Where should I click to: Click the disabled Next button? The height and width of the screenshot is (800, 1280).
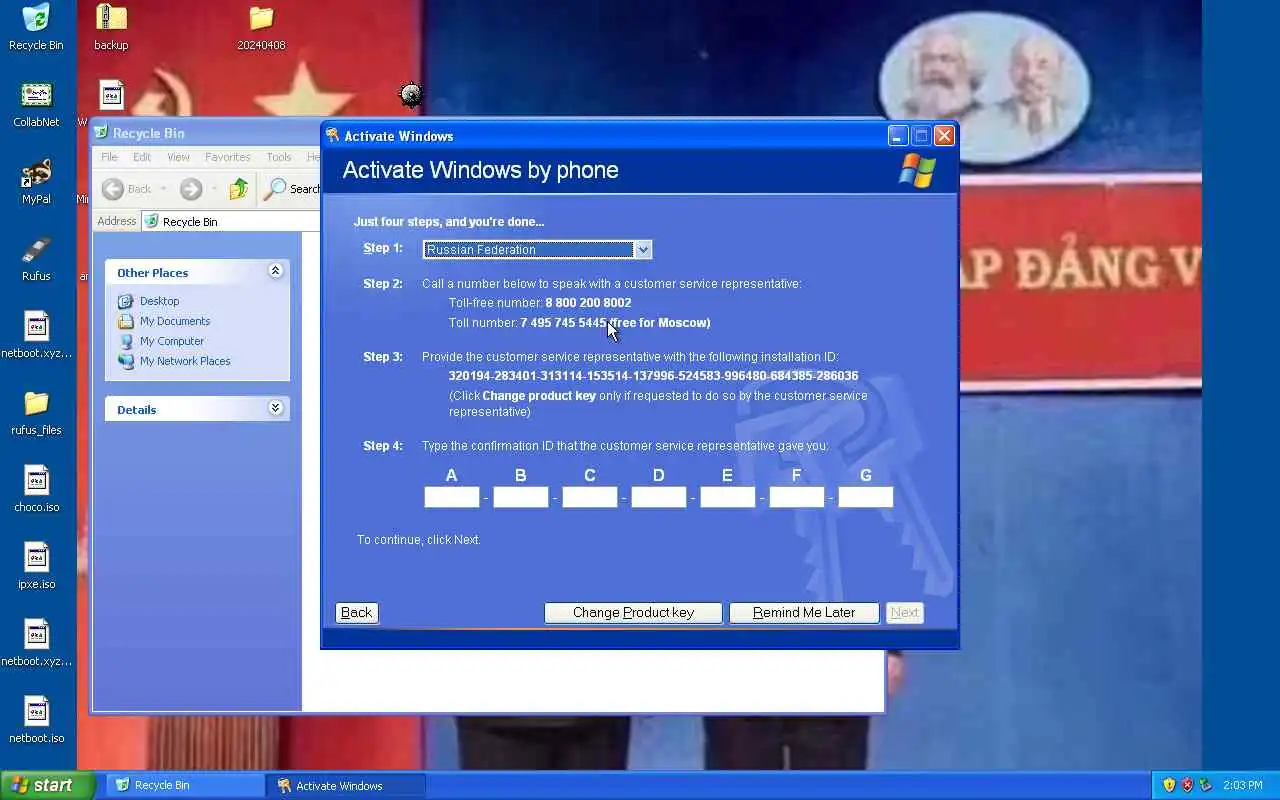904,612
